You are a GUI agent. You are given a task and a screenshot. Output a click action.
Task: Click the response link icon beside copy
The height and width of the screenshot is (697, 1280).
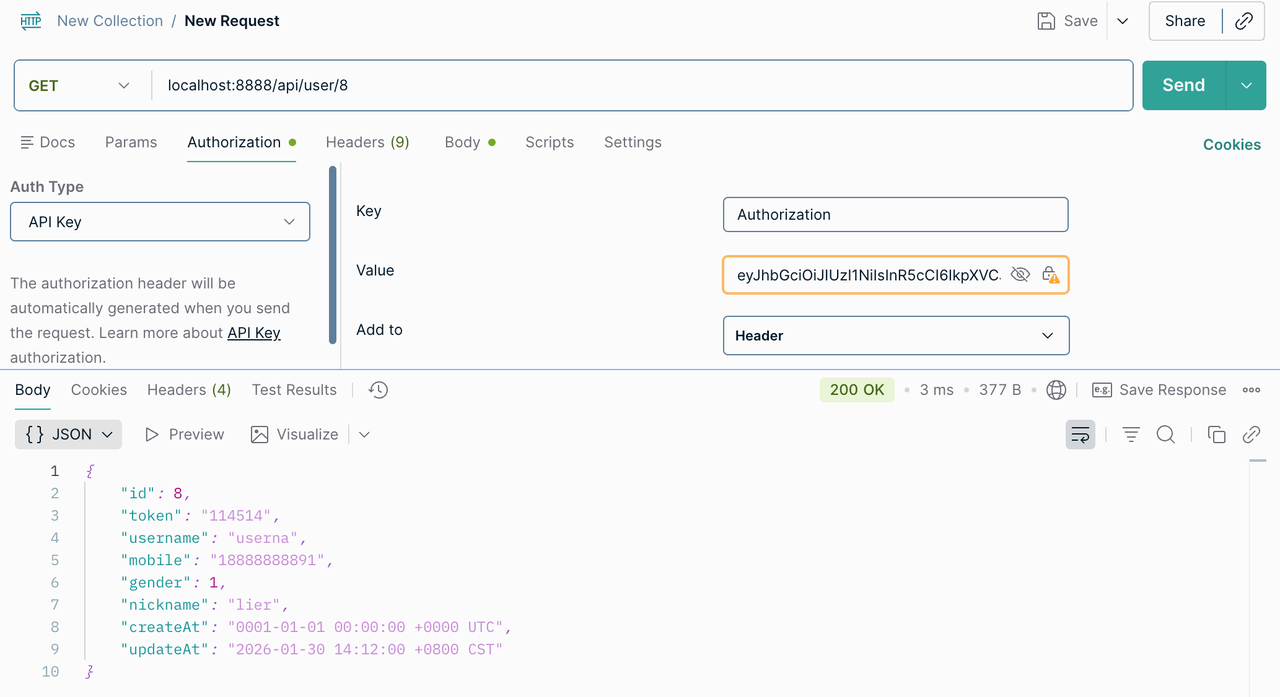pos(1251,434)
